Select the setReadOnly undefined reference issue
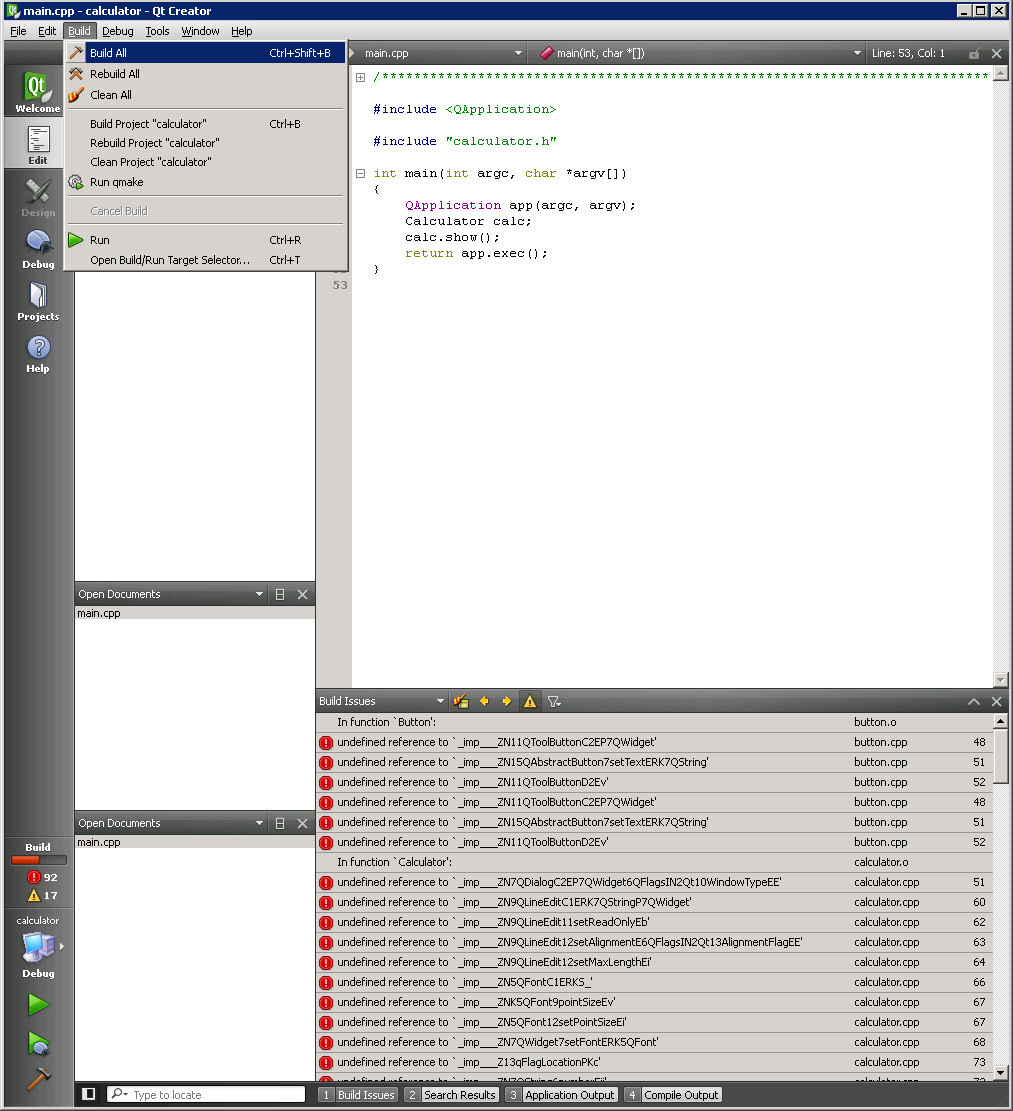Screen dimensions: 1013x1111 tap(654, 923)
